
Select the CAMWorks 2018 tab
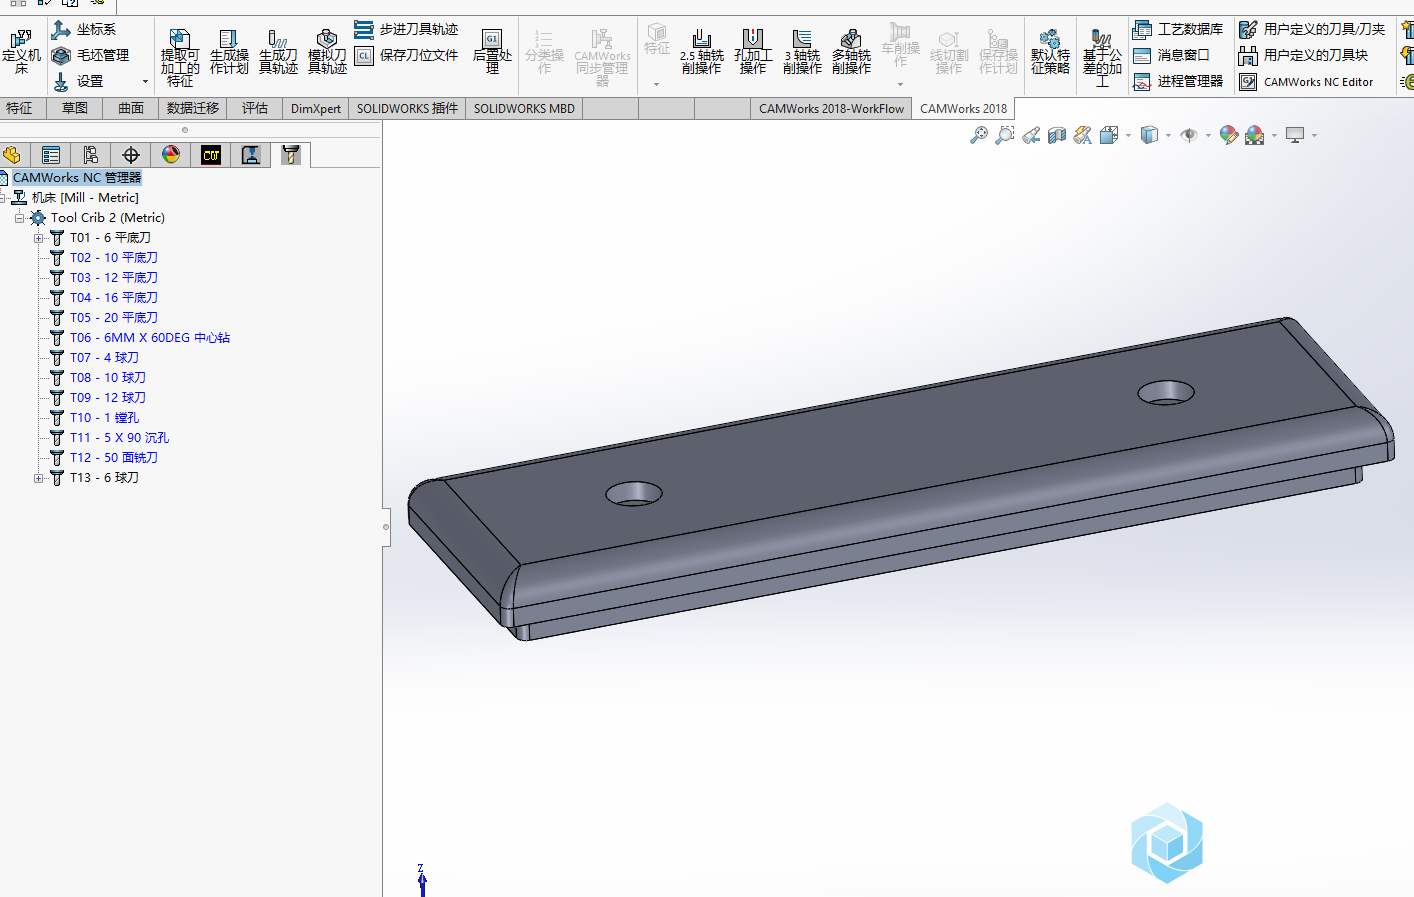[x=963, y=108]
